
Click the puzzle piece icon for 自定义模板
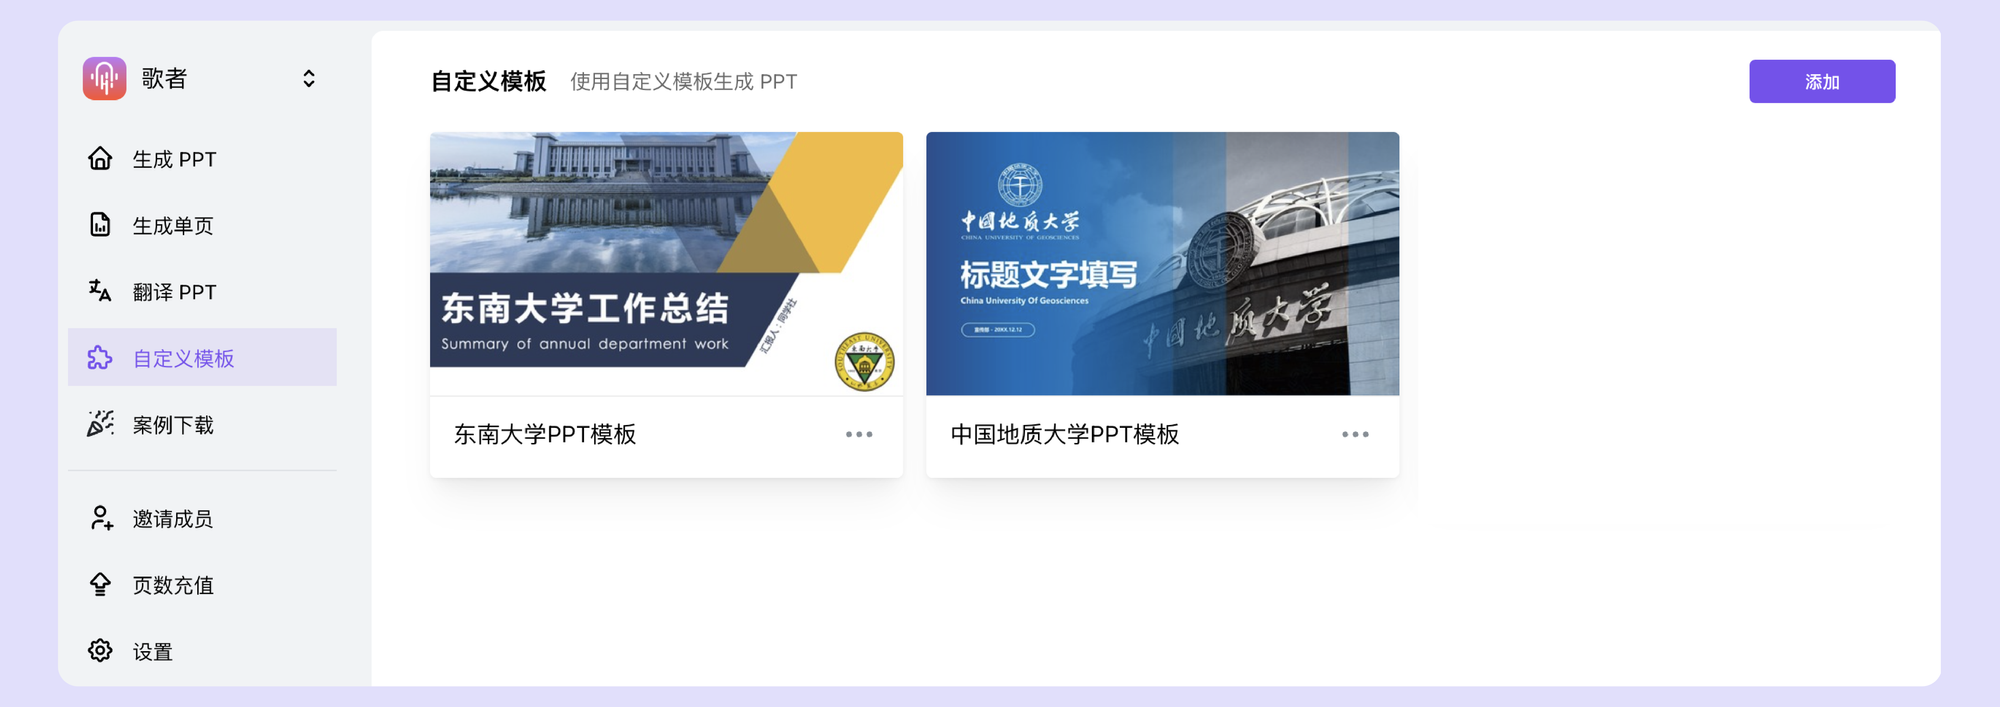click(x=100, y=358)
